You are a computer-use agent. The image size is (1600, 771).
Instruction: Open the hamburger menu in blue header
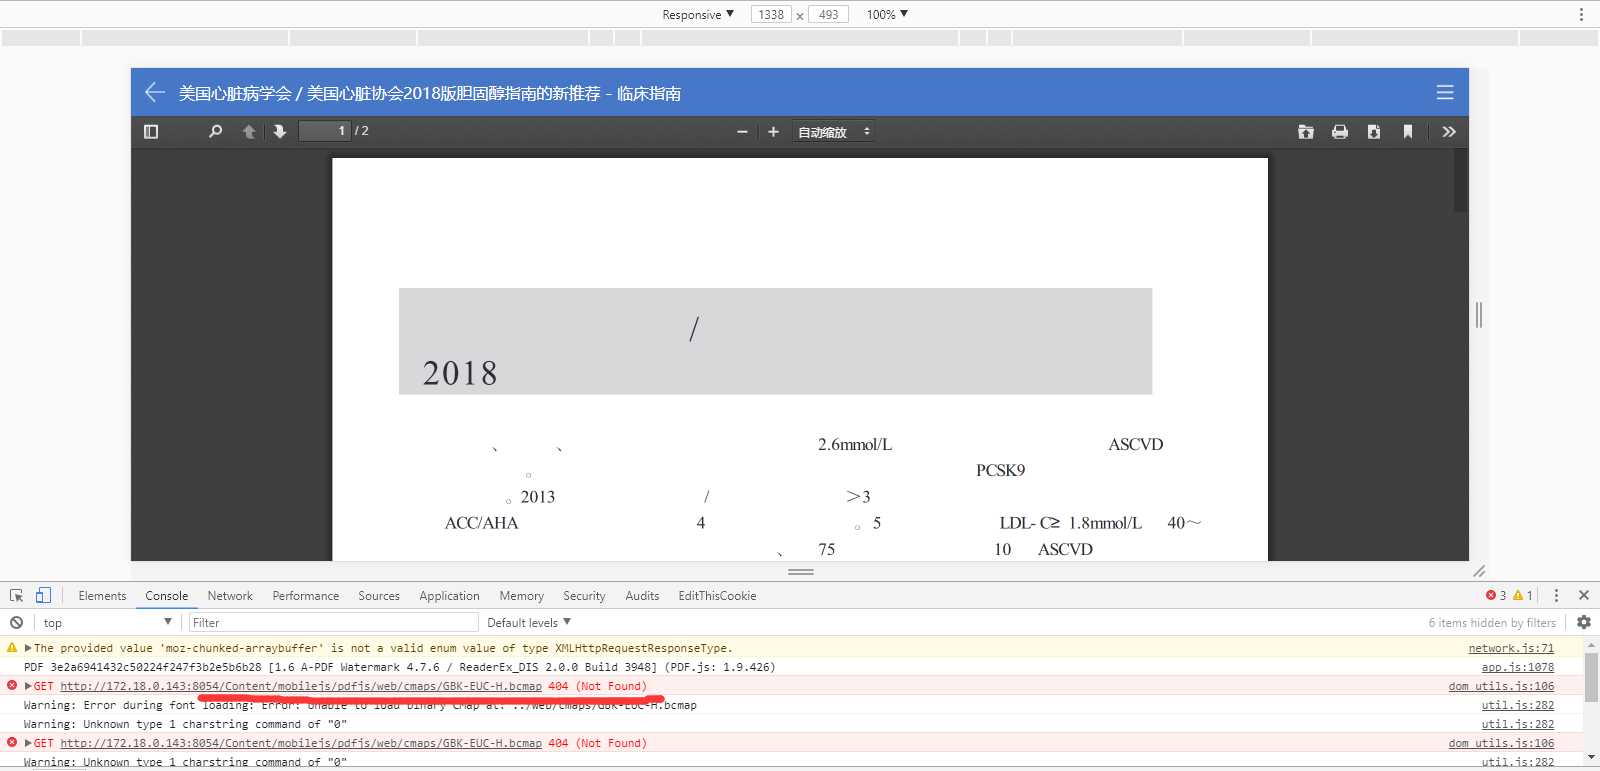point(1445,92)
